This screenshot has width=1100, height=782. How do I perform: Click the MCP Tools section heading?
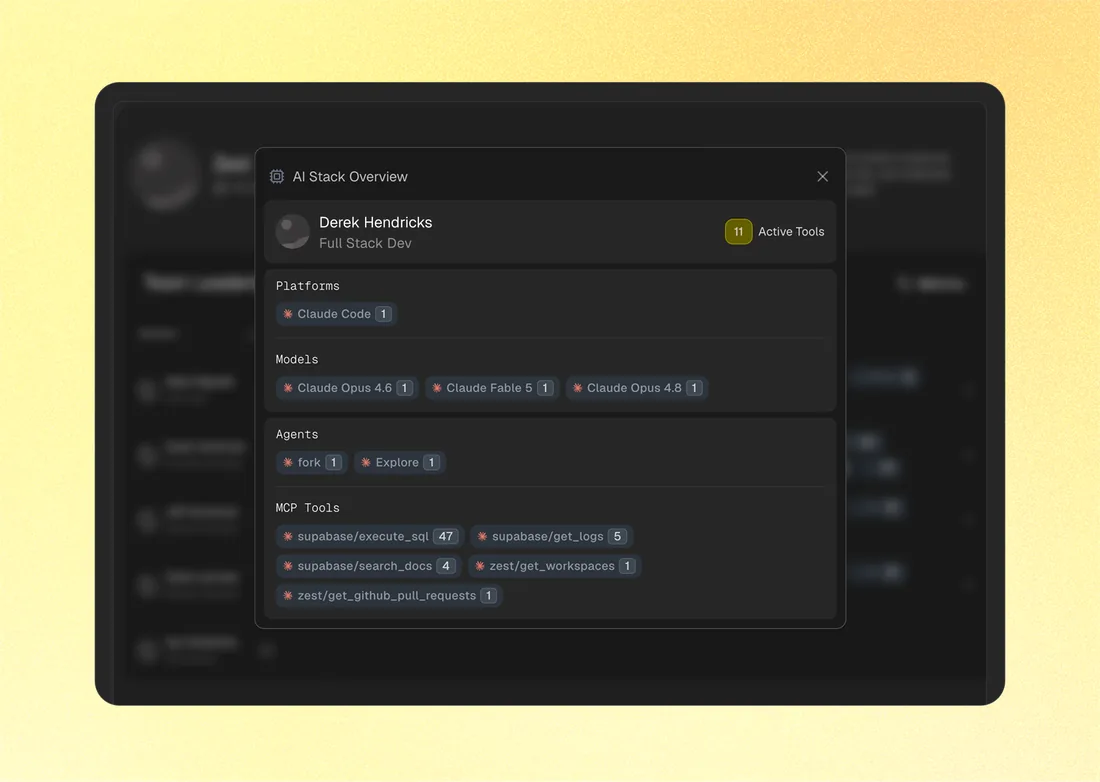pos(307,508)
